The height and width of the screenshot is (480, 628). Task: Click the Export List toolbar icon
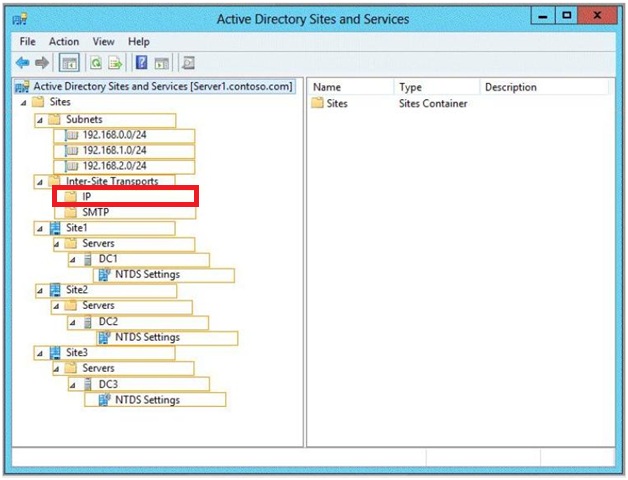click(115, 63)
